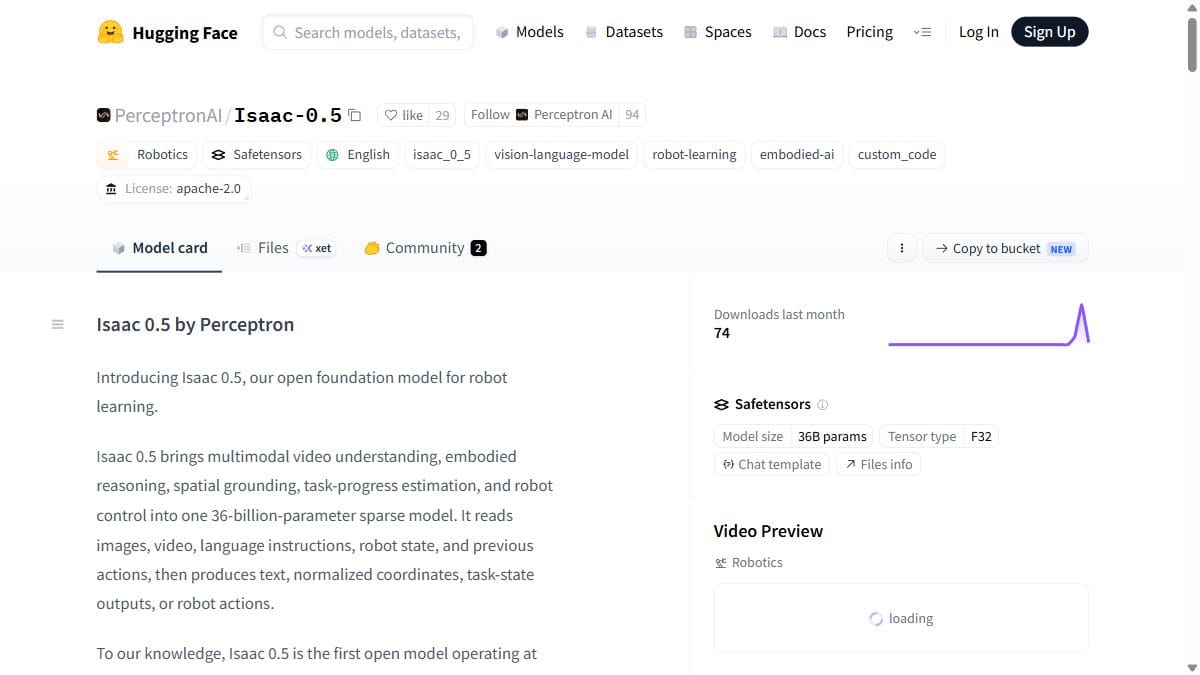
Task: Click the Downloads last month value 74
Action: pyautogui.click(x=722, y=333)
